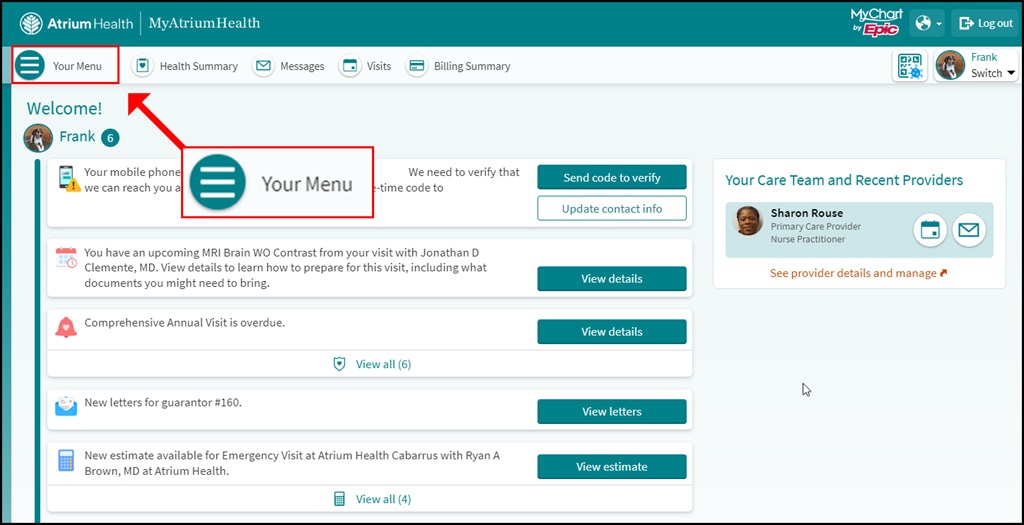Click text New letters for guarantor #160.
This screenshot has height=525, width=1024.
coord(163,402)
